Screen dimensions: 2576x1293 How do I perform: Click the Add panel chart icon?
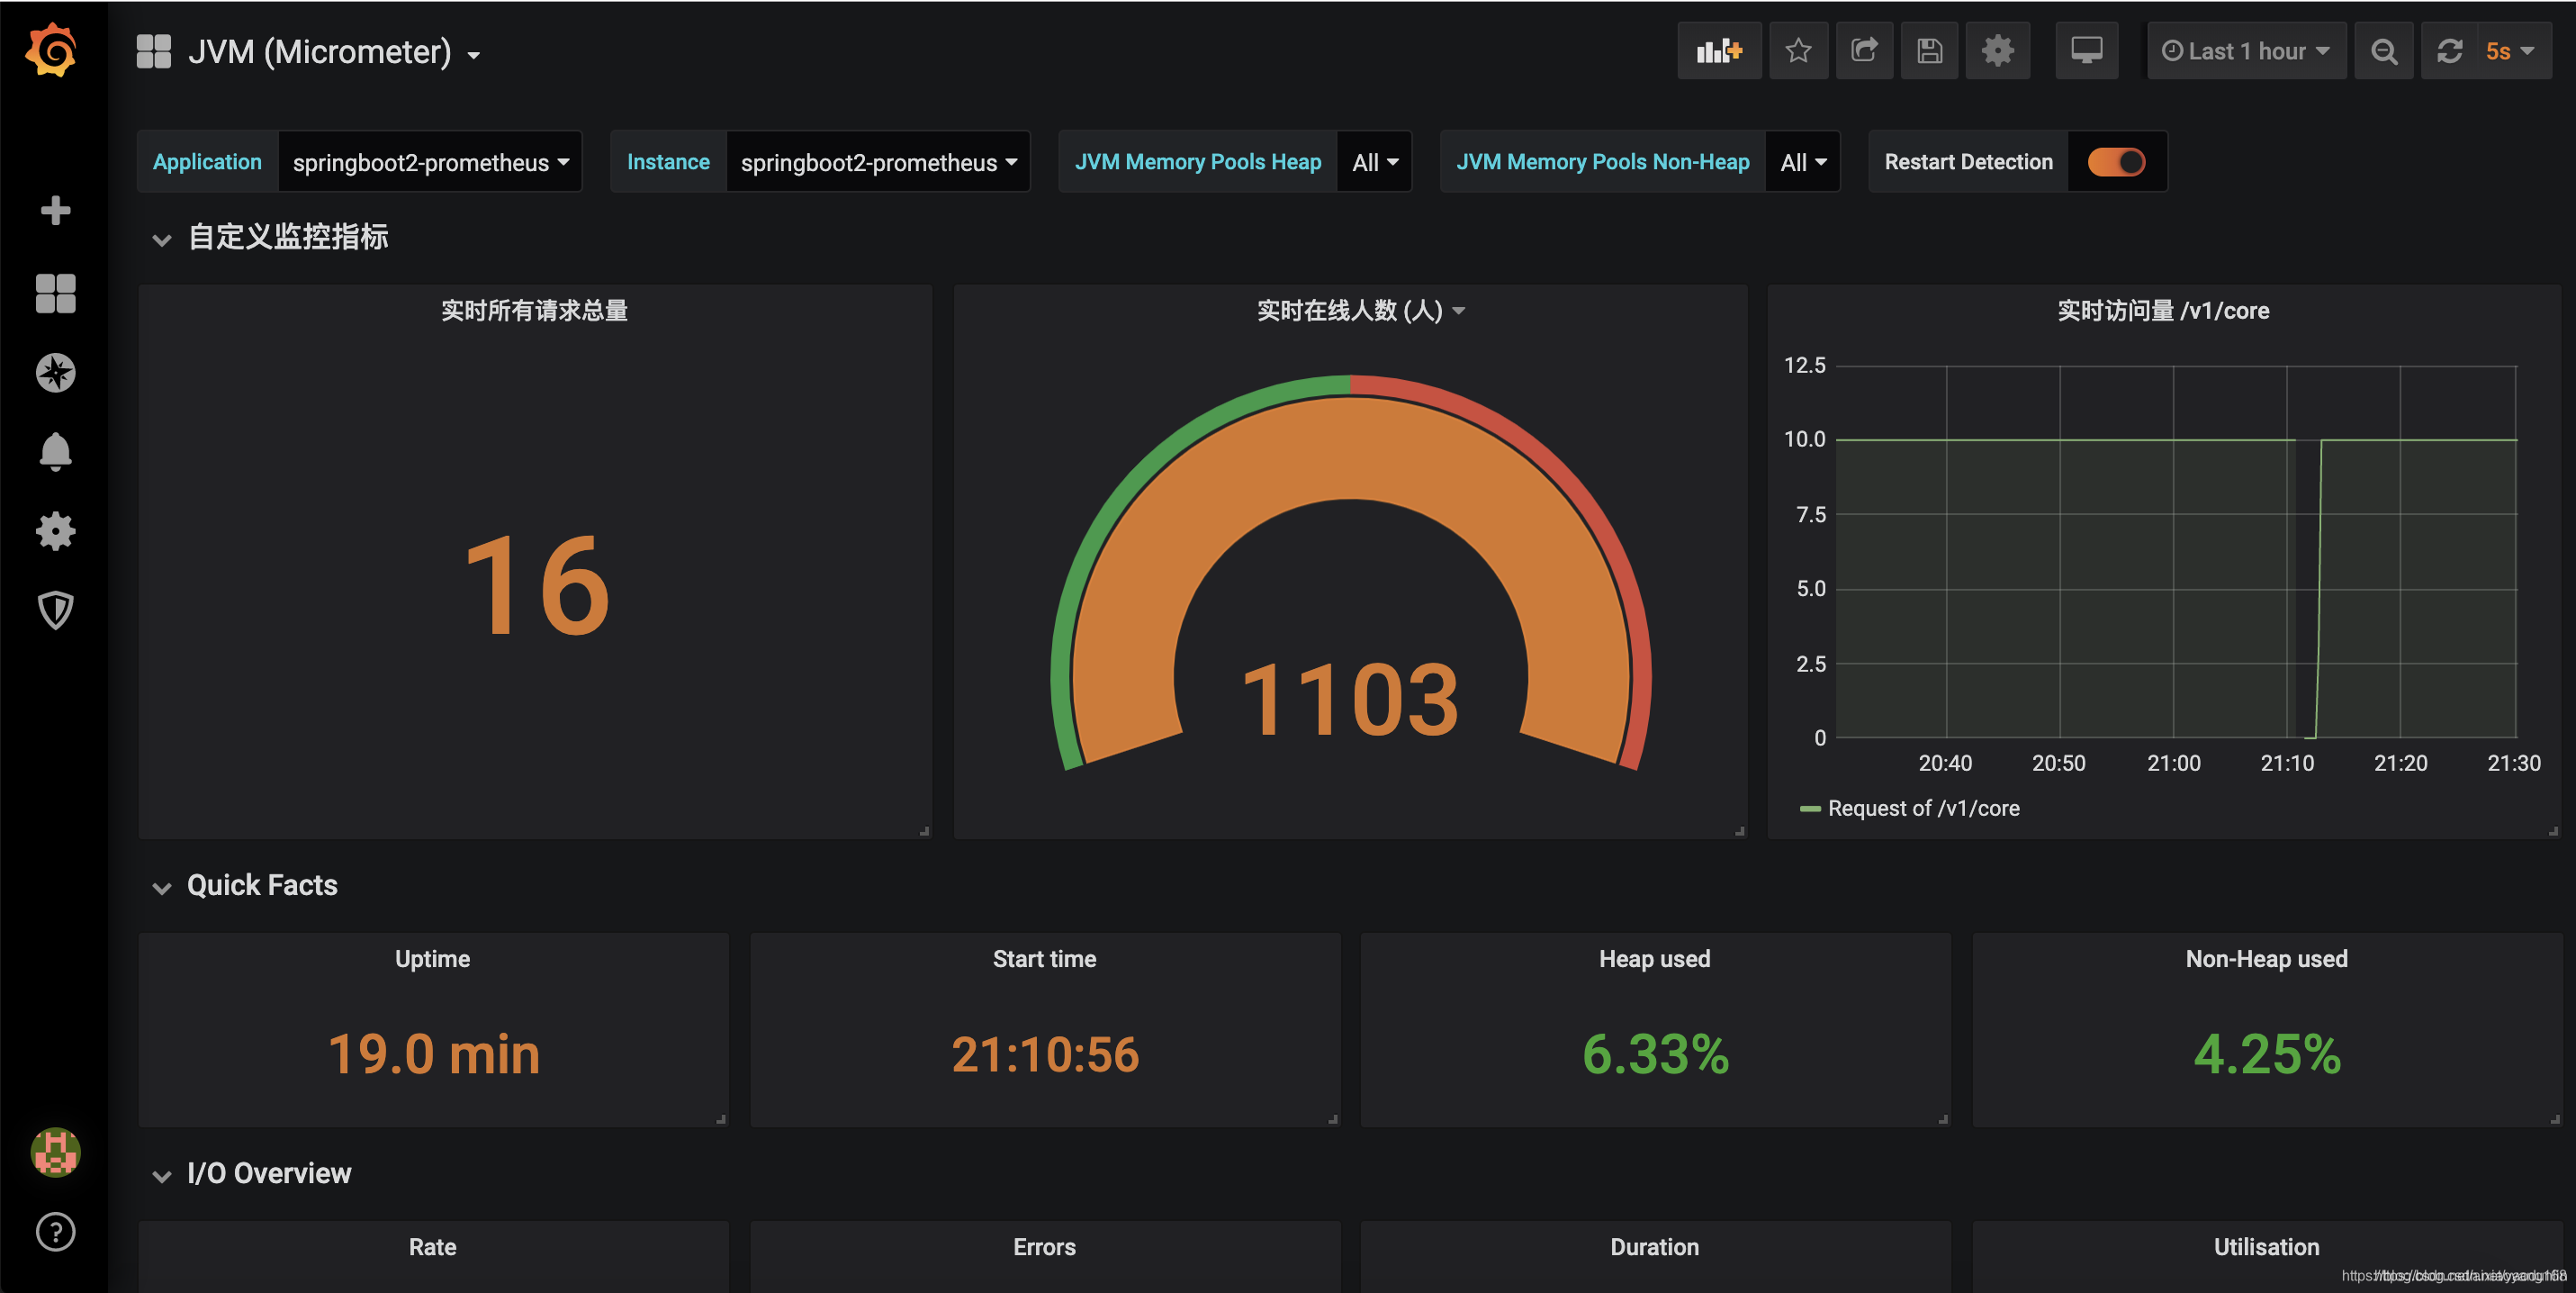click(1719, 51)
